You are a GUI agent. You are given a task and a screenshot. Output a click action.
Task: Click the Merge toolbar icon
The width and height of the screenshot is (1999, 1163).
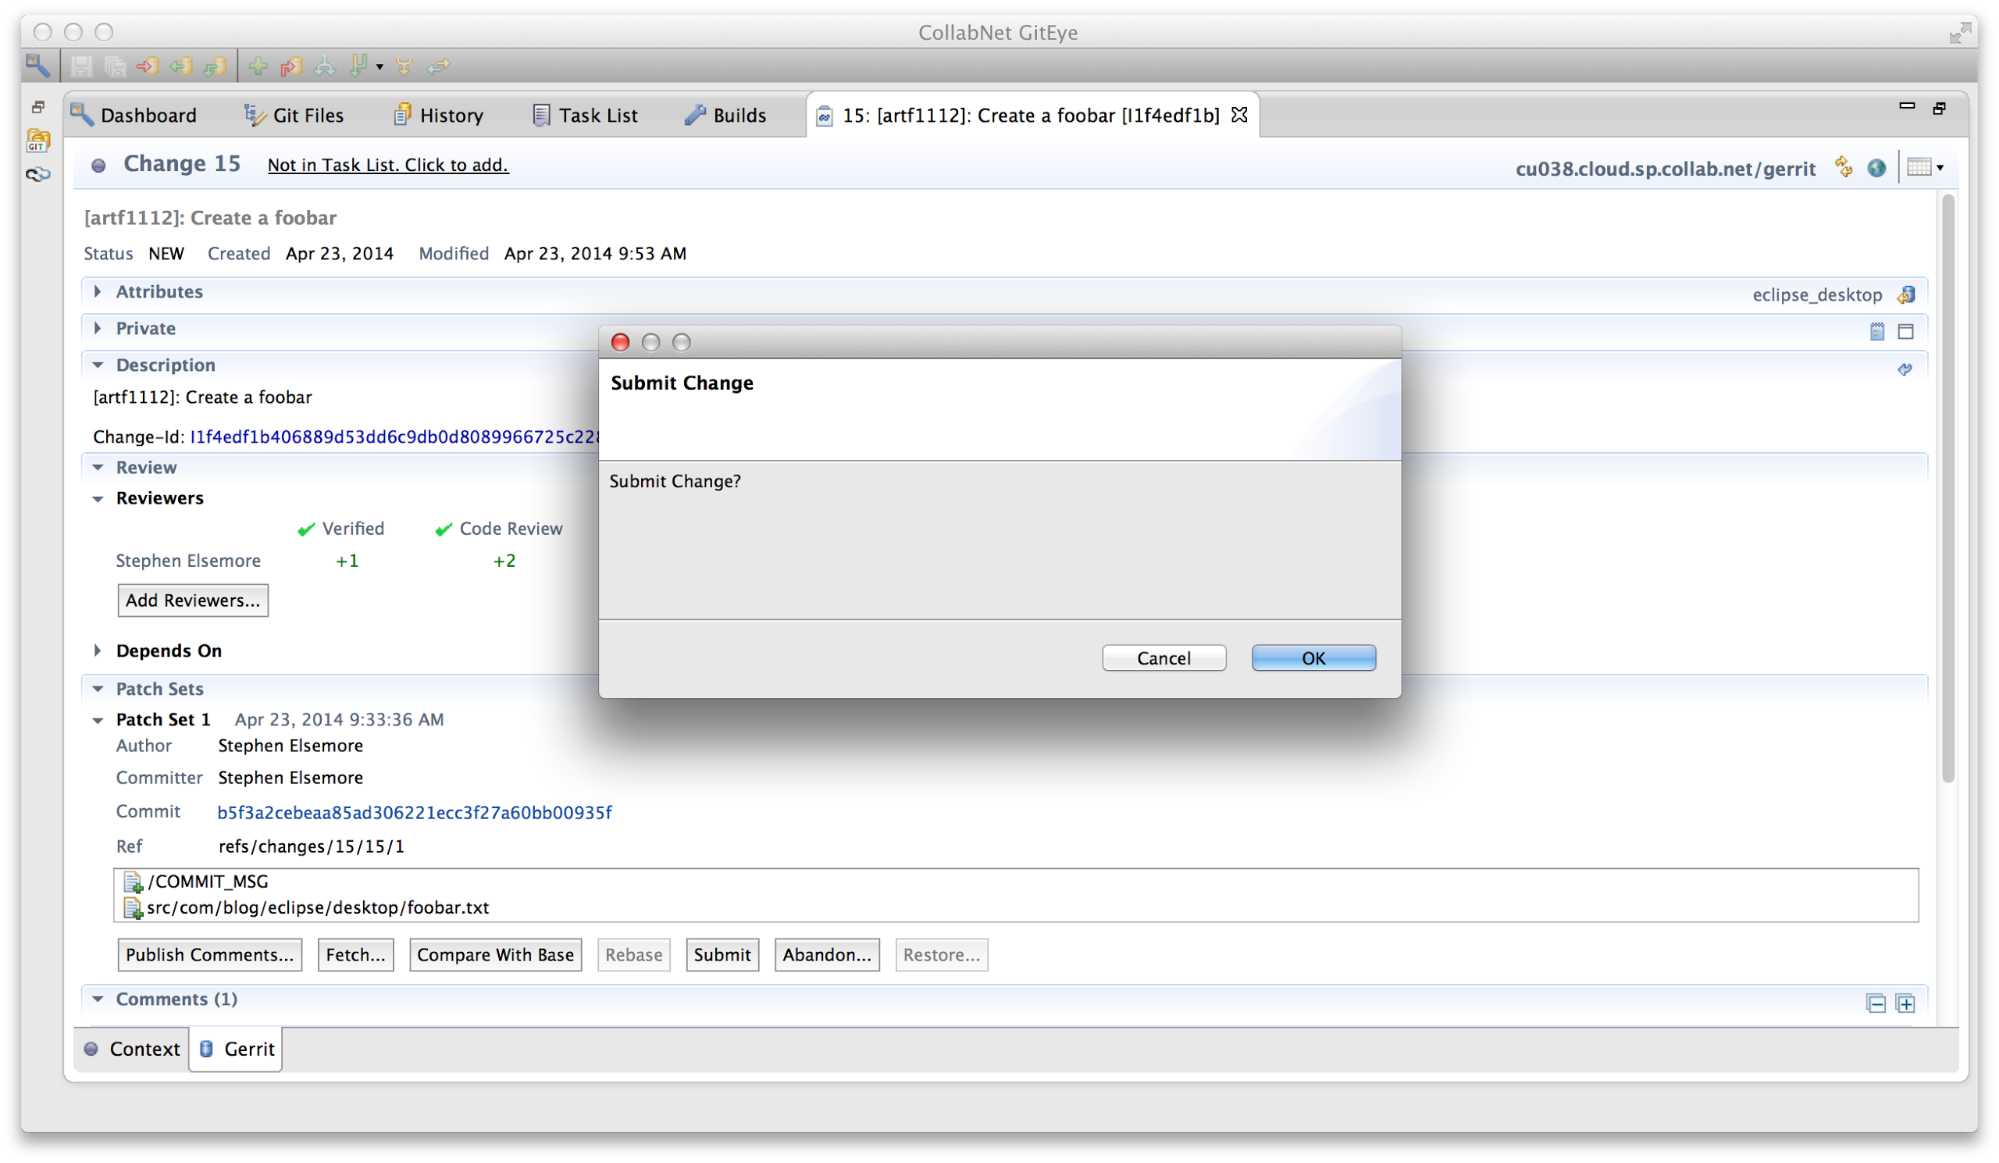[x=404, y=66]
